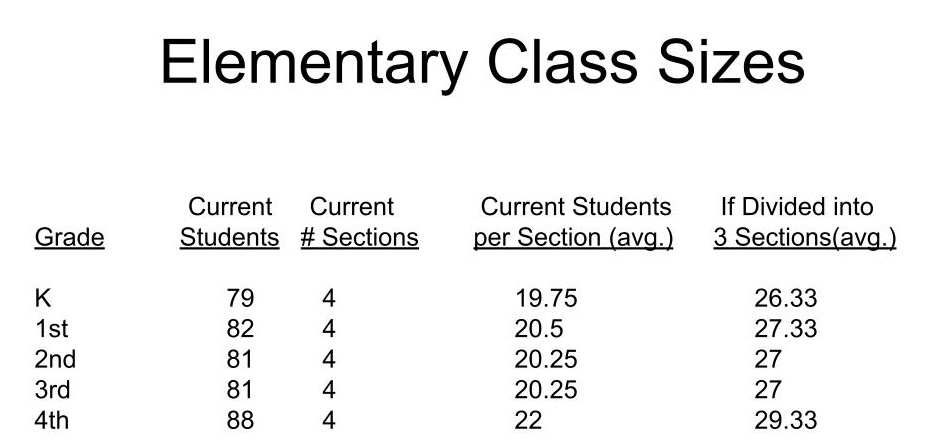Select the 1st grade row label
Image resolution: width=933 pixels, height=446 pixels.
(51, 329)
